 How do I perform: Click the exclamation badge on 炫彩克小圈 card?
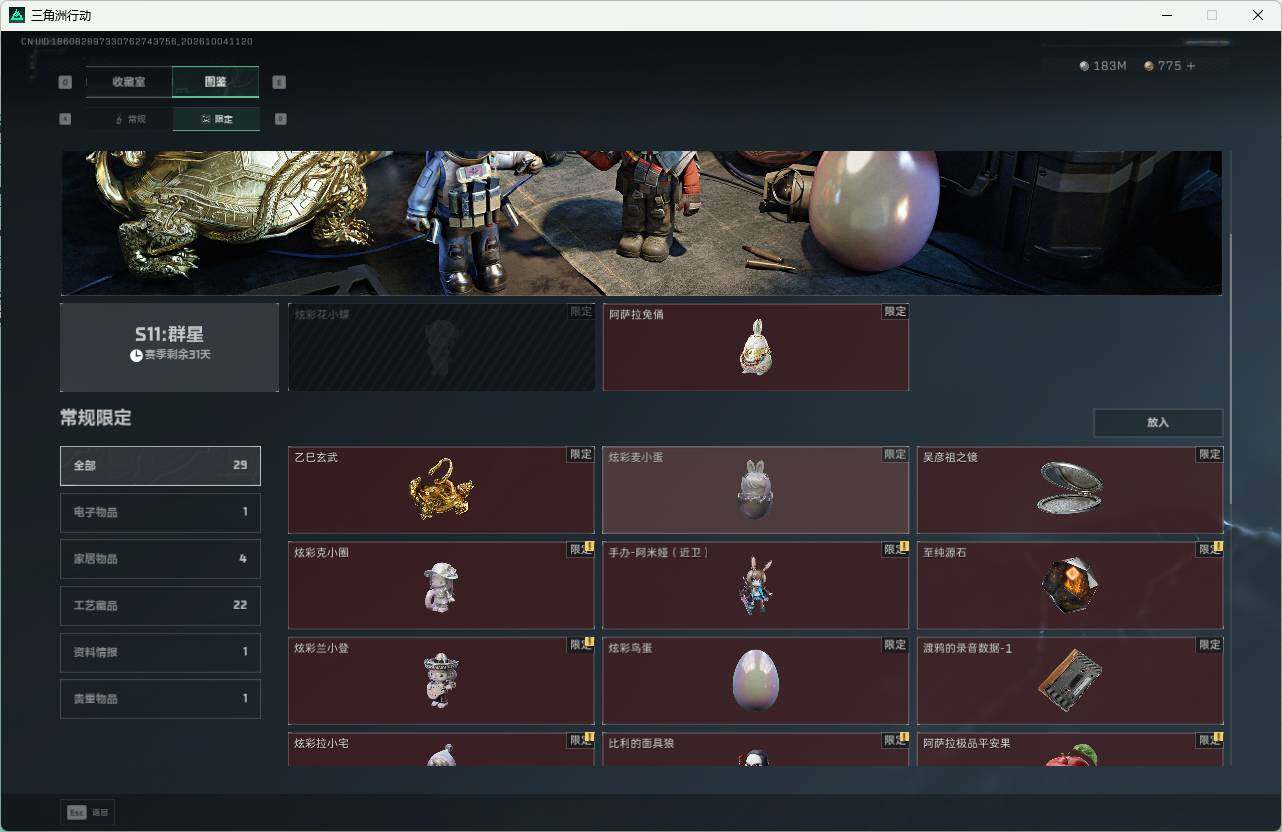590,548
